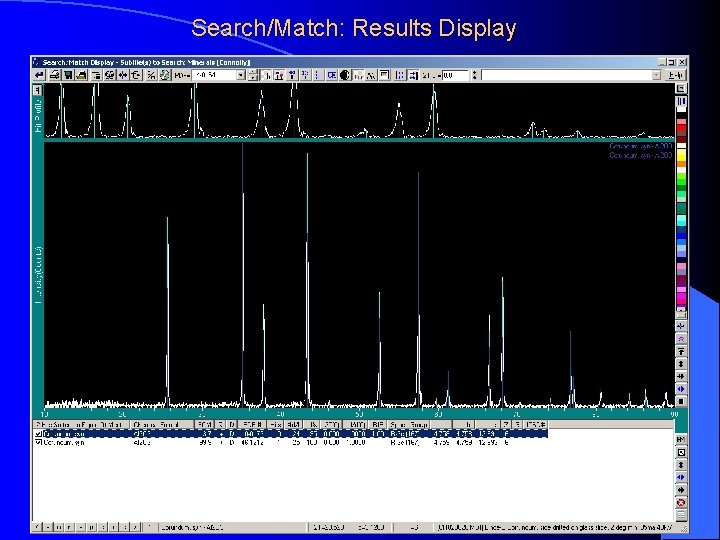Click the blue cross icon under the color palette

coord(681,326)
